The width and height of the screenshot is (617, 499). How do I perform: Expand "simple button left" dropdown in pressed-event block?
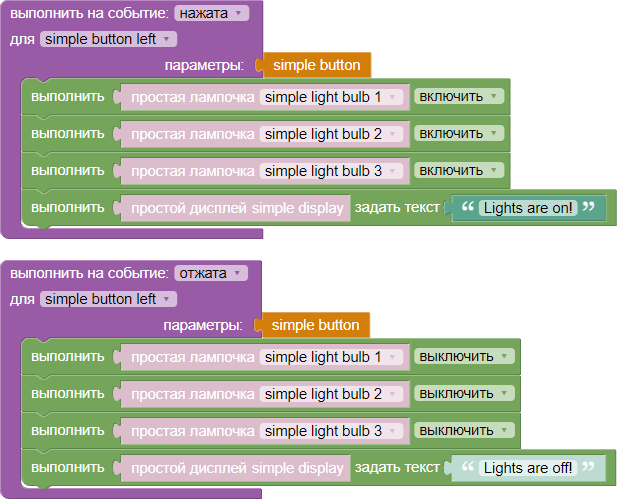coord(108,39)
